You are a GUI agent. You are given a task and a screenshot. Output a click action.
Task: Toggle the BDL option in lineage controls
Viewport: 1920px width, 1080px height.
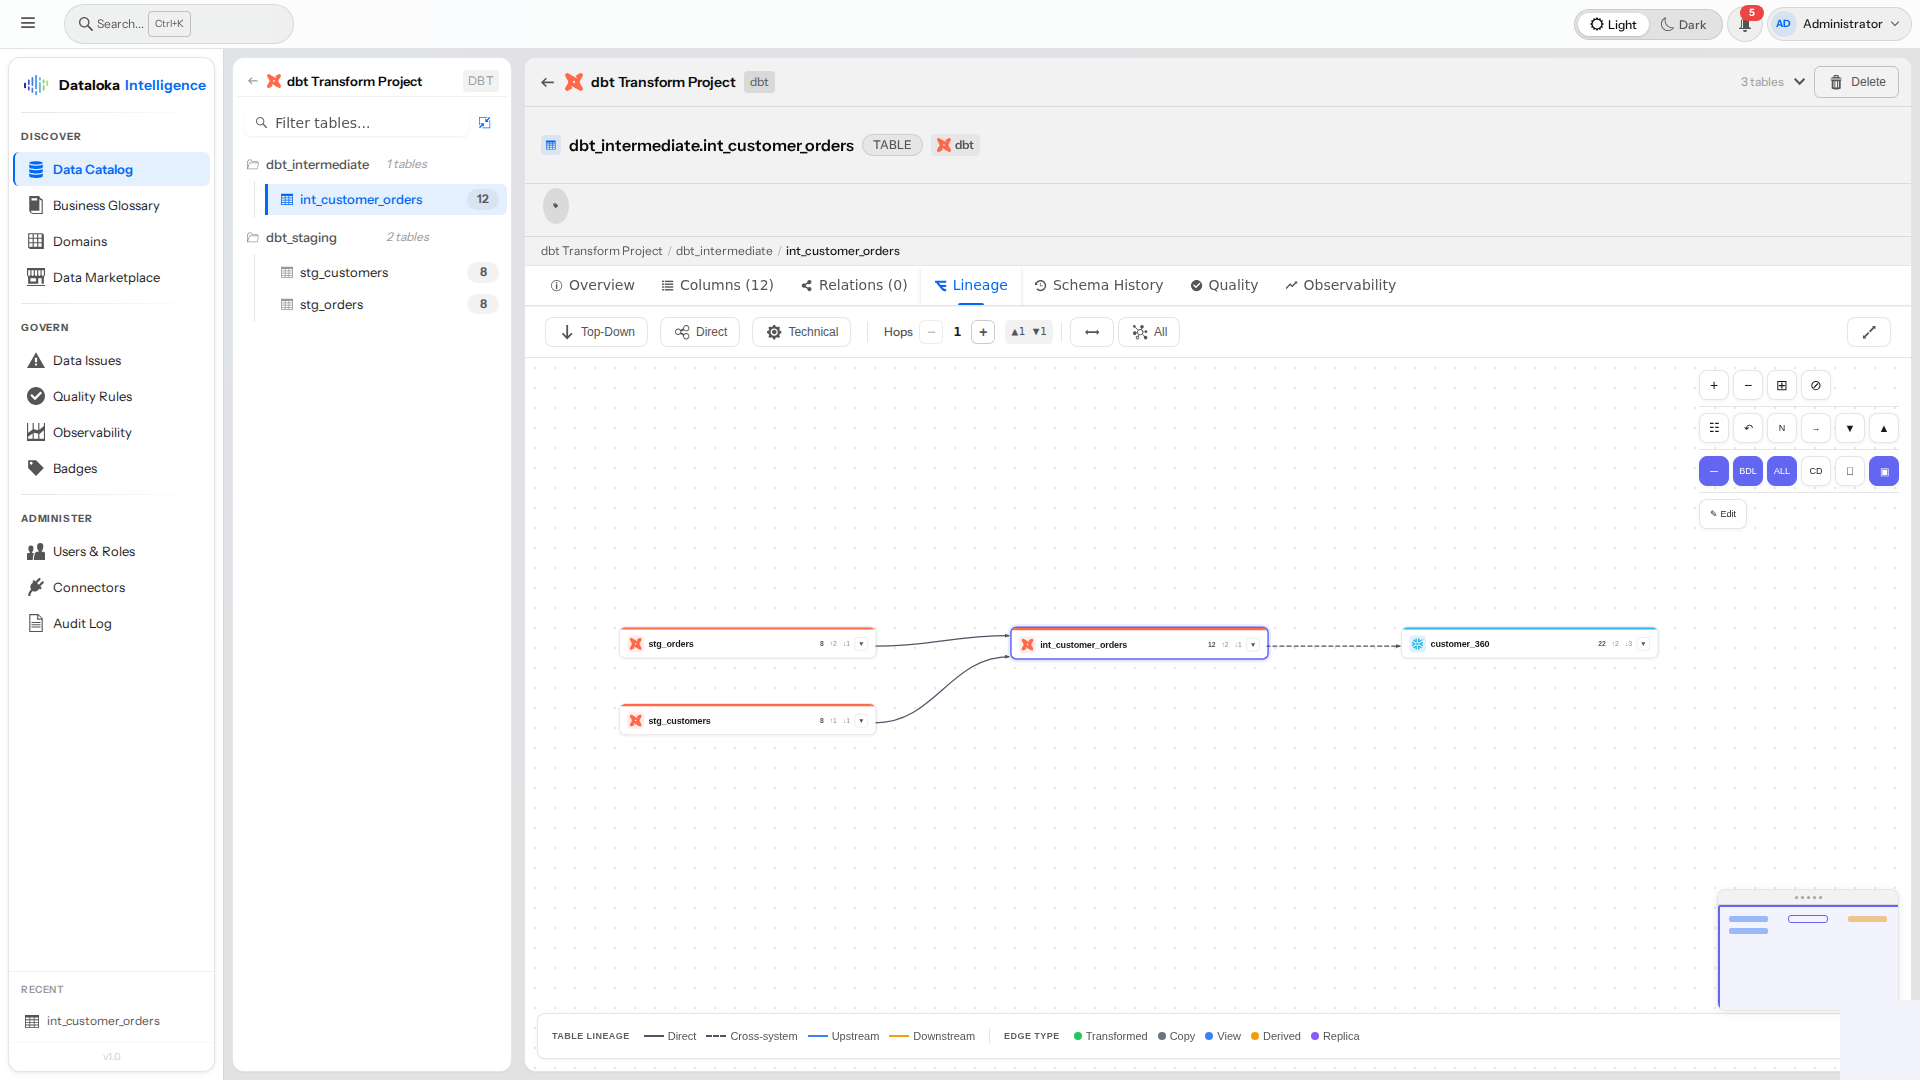(1748, 471)
